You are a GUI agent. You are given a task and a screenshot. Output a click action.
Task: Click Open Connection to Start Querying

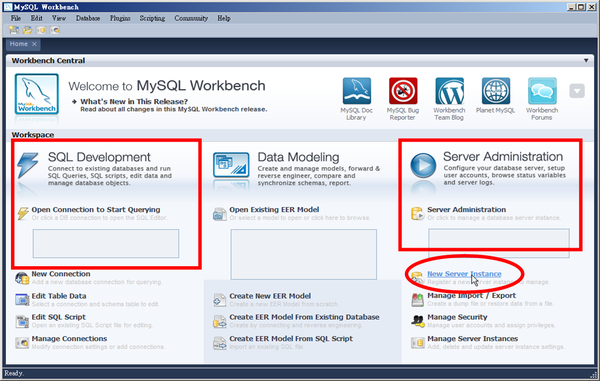click(x=96, y=210)
